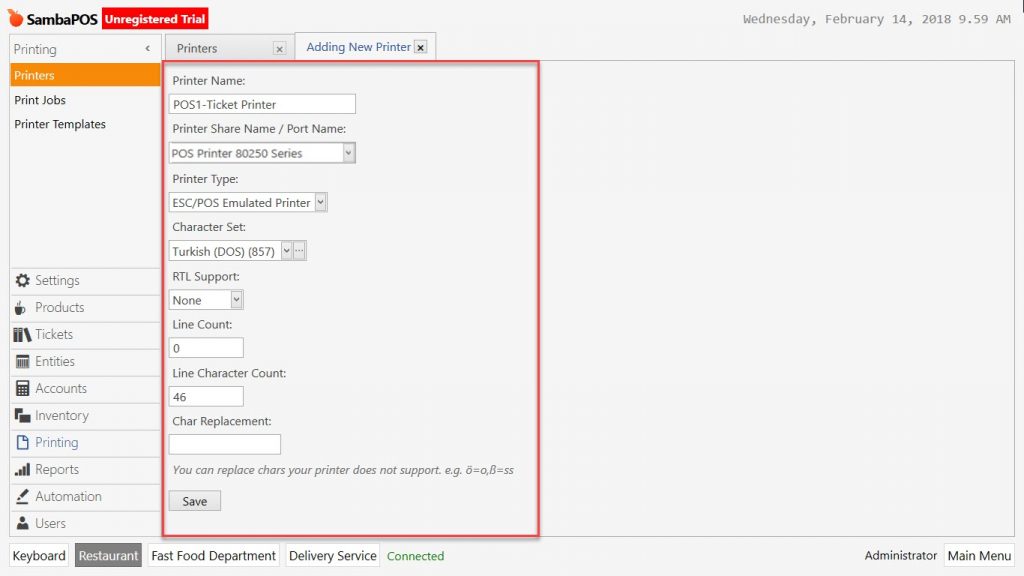Select the Restaurant department button

coord(108,556)
